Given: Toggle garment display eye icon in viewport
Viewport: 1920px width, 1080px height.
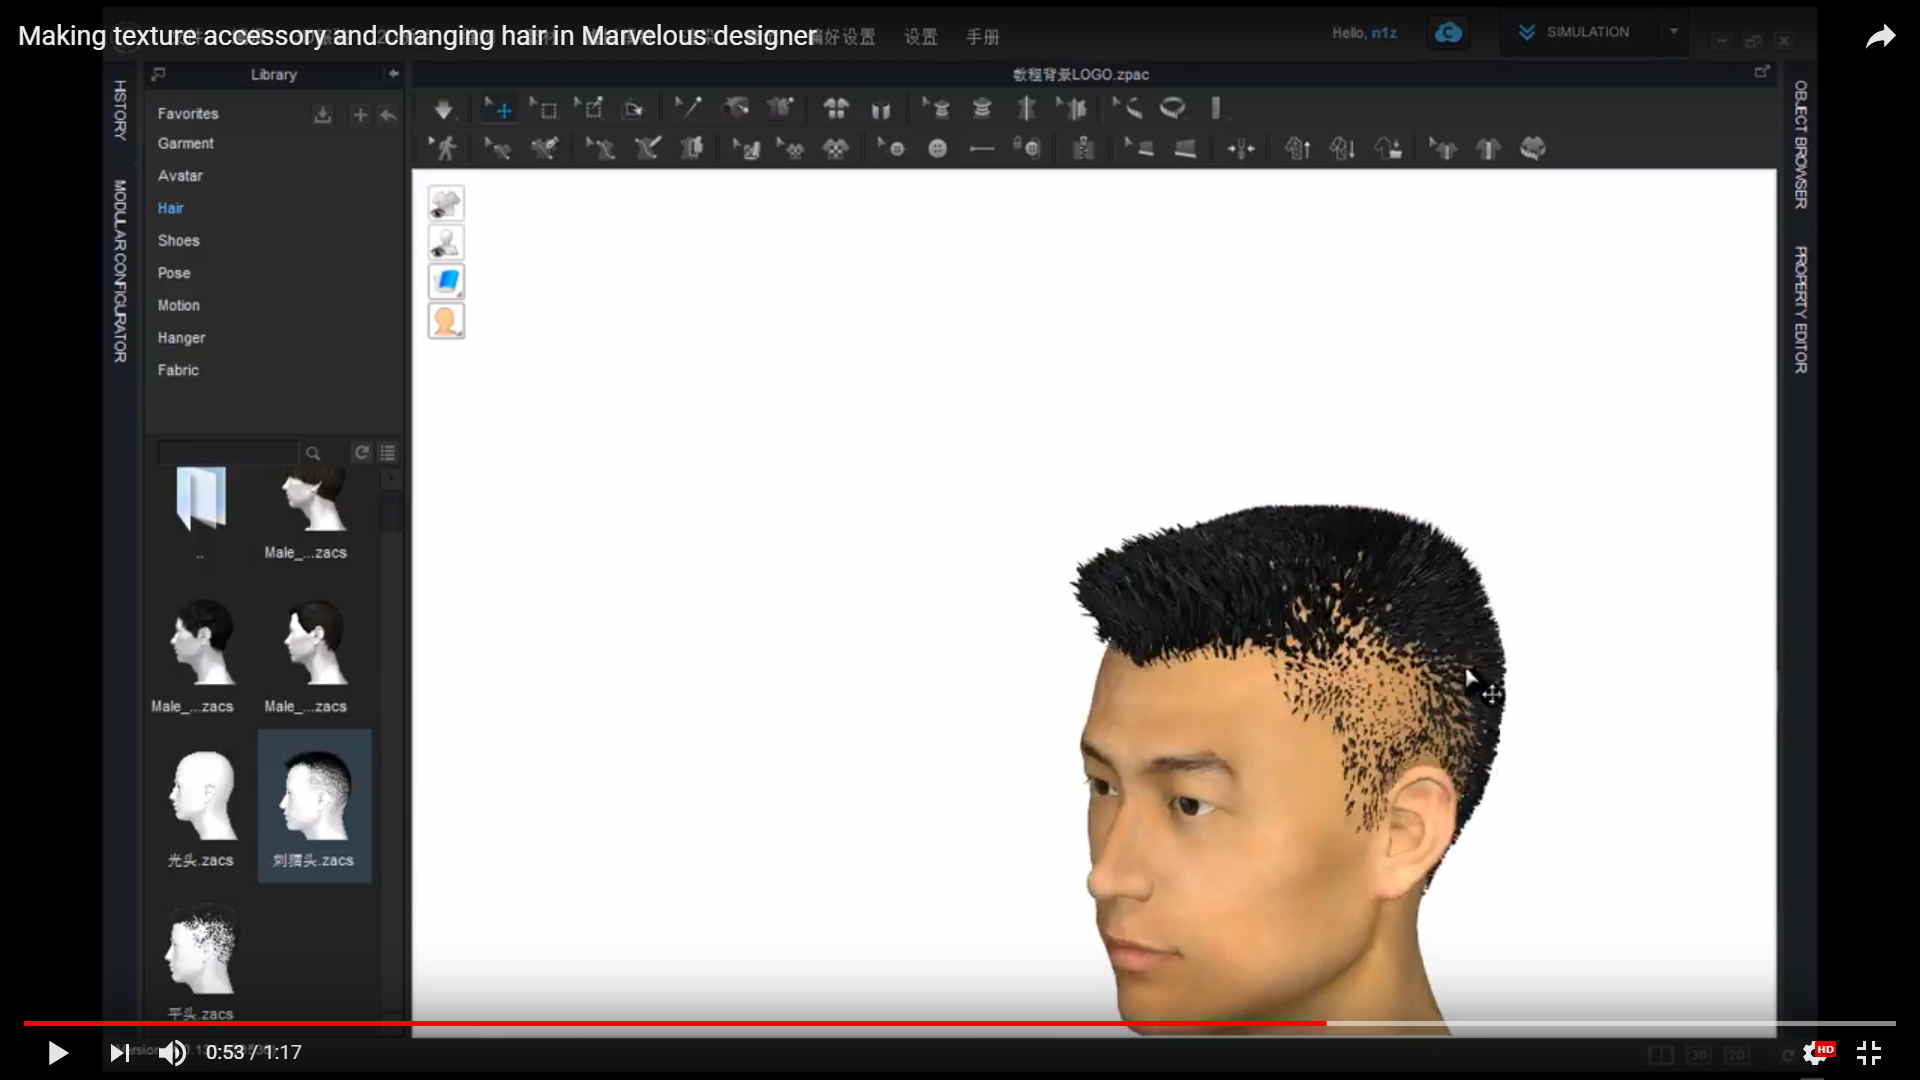Looking at the screenshot, I should tap(446, 203).
